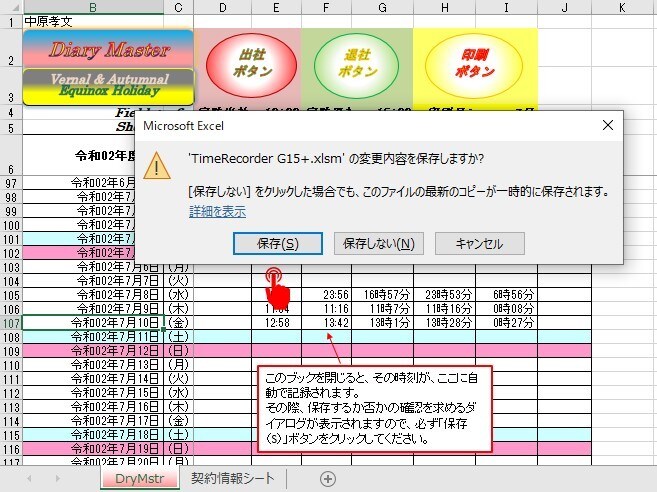Viewport: 657px width, 492px height.
Task: Select column F header
Action: coord(326,7)
